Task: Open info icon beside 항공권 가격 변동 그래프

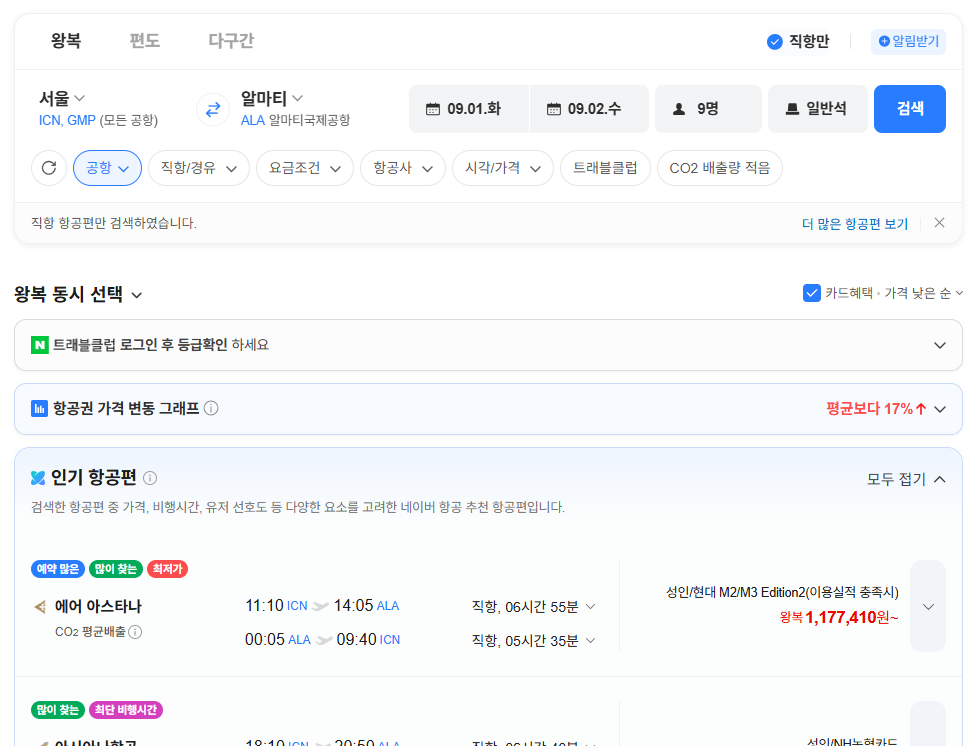Action: [211, 409]
